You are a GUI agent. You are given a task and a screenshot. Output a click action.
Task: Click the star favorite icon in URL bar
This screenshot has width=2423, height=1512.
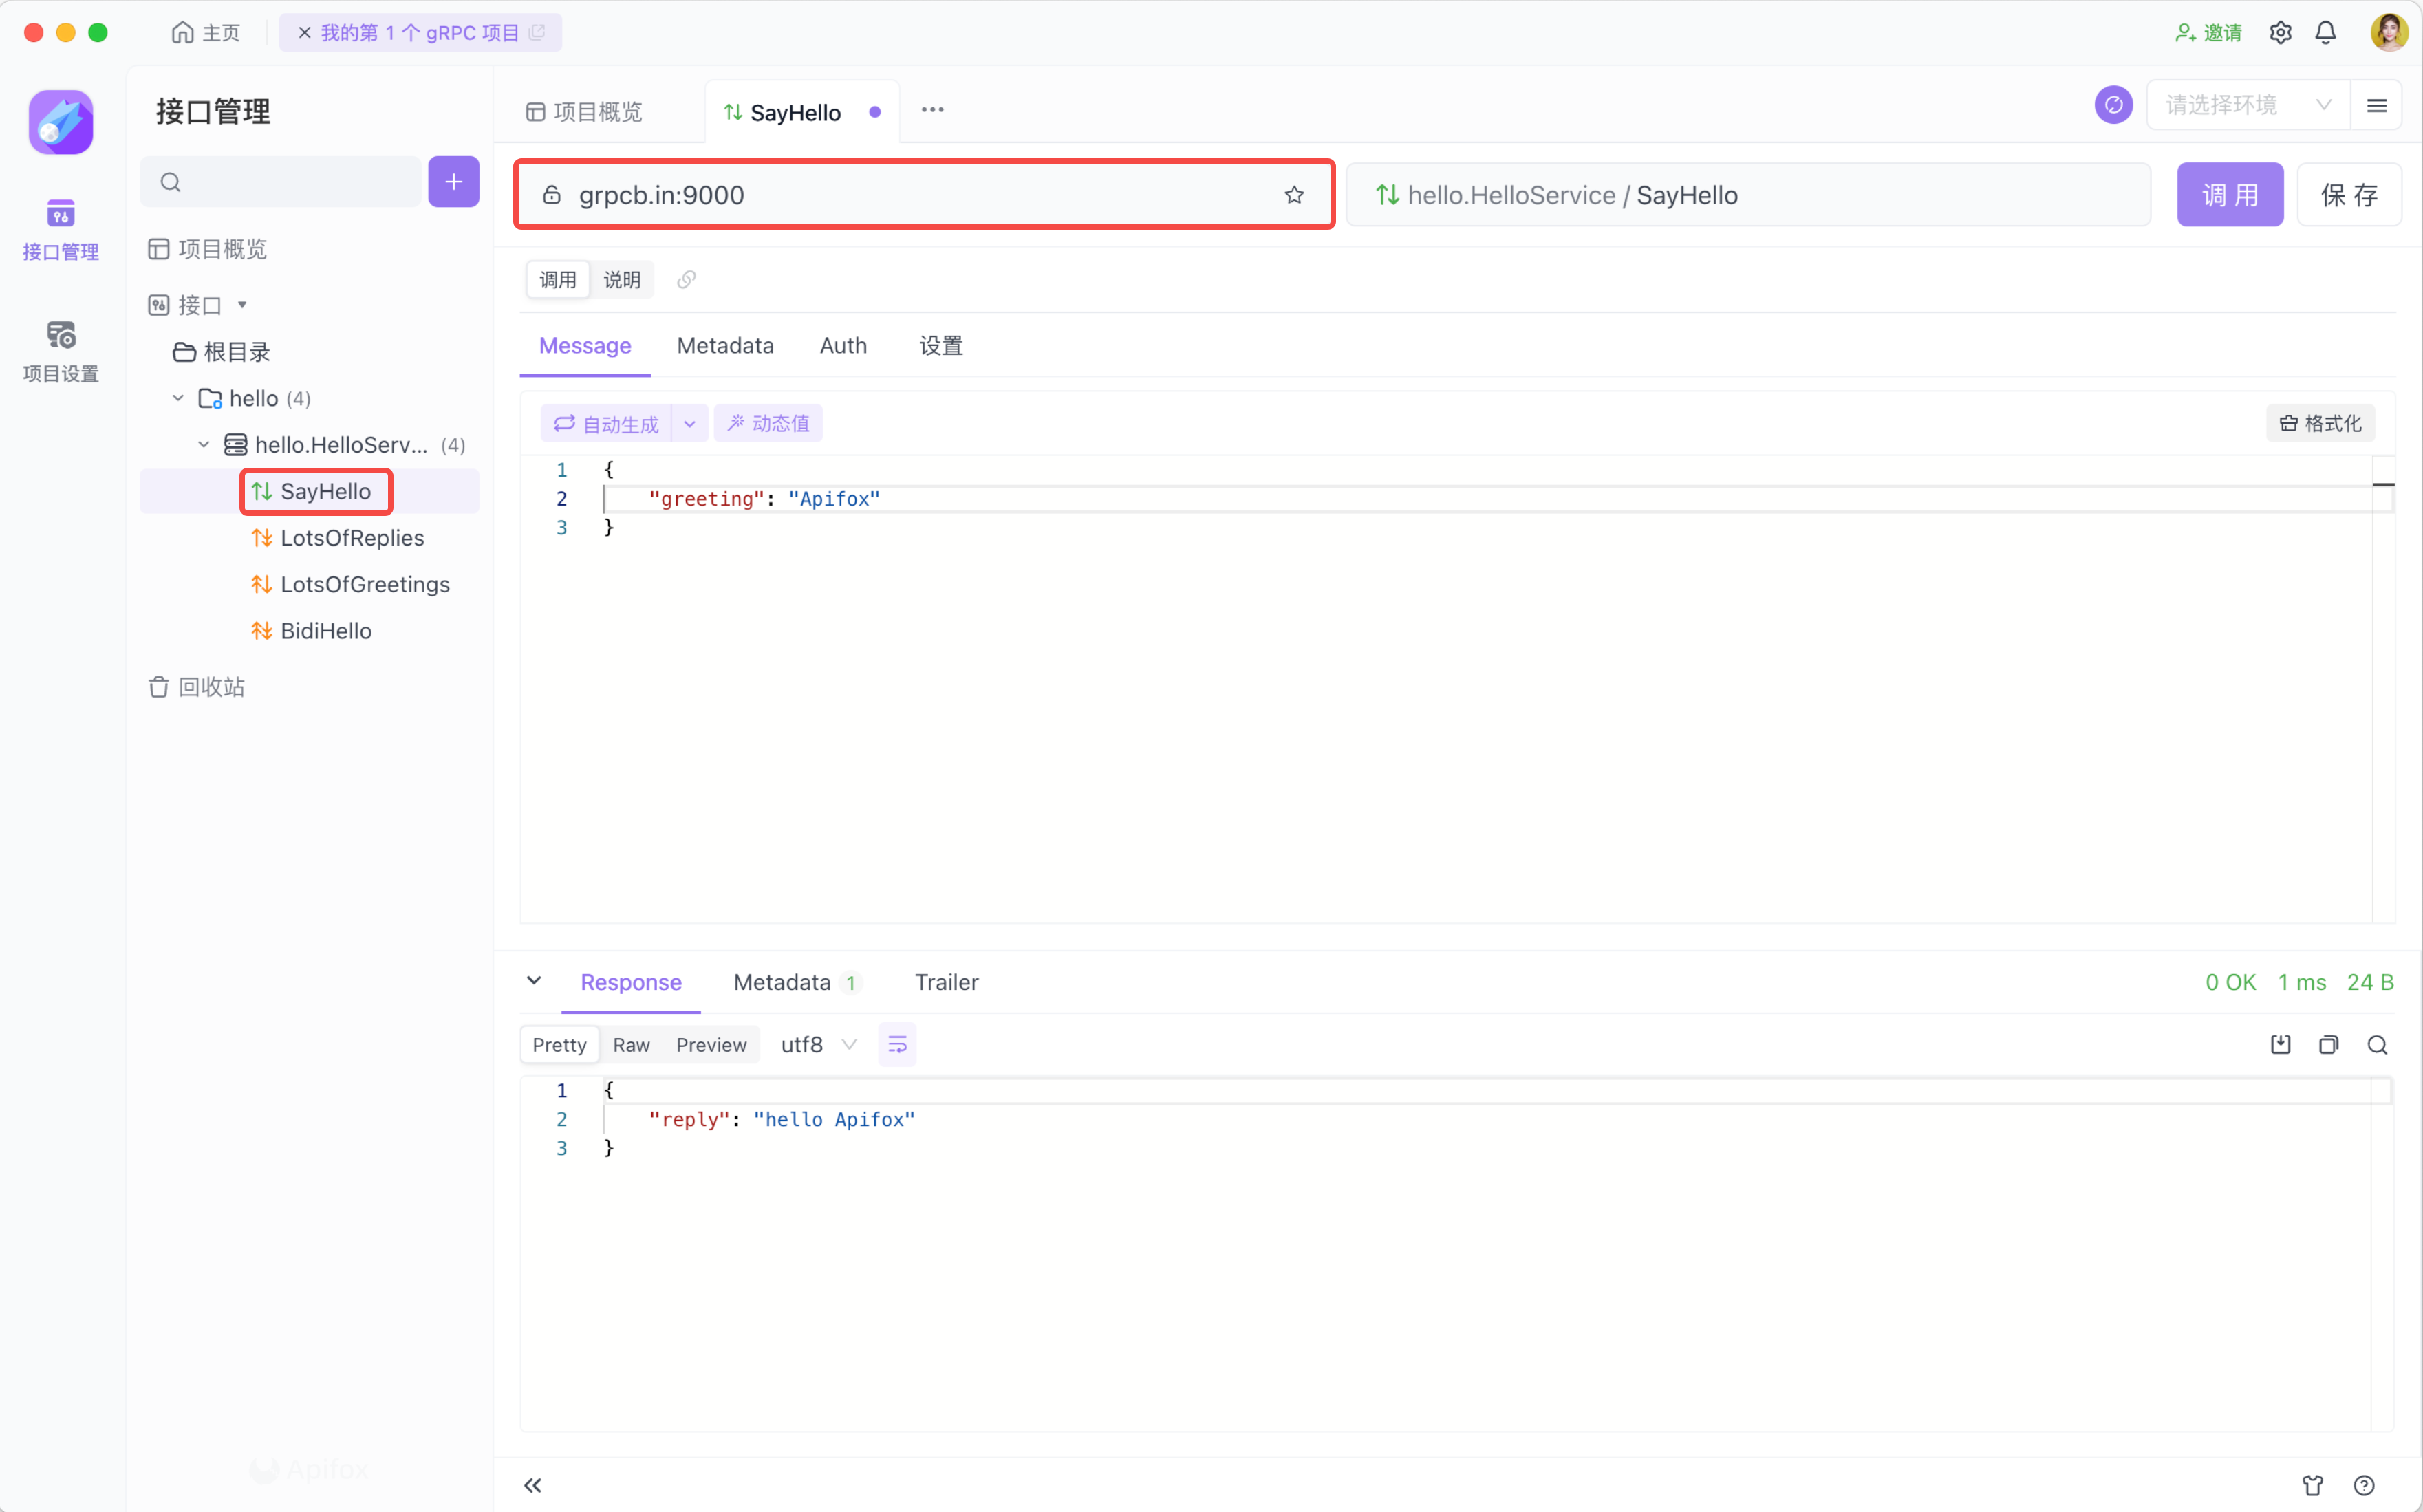click(1294, 195)
